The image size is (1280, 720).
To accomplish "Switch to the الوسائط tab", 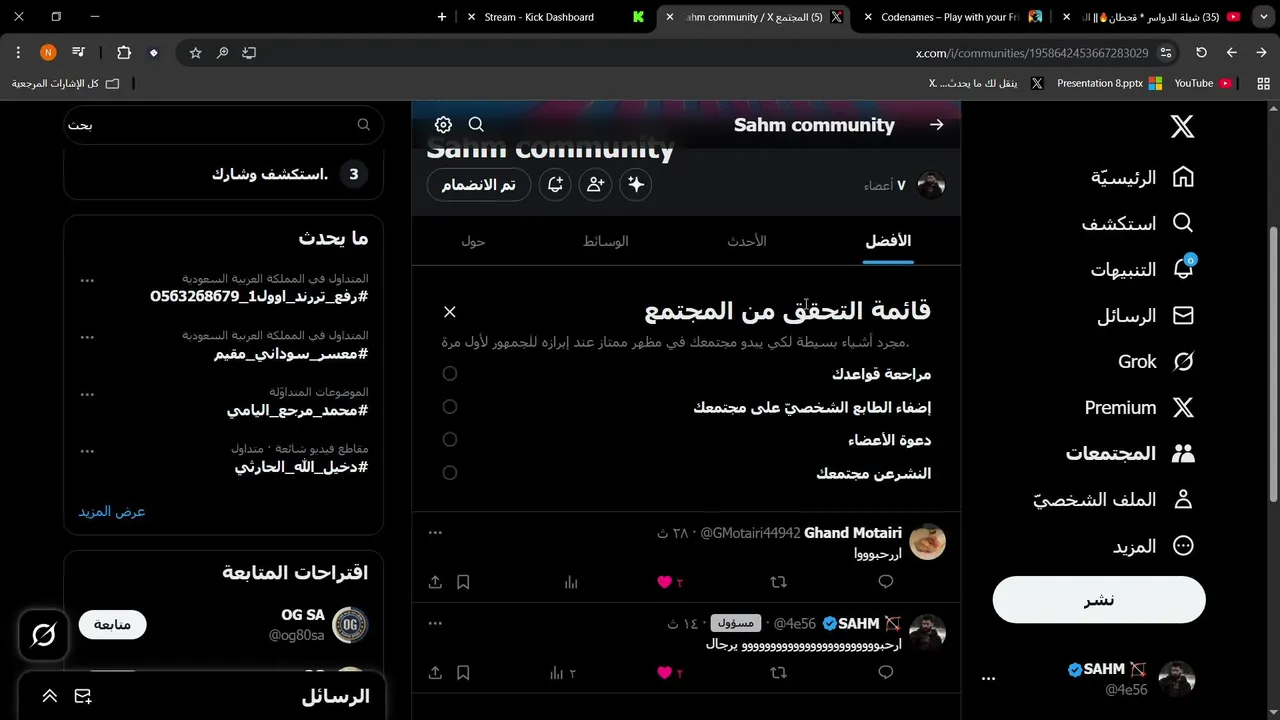I will coord(606,241).
